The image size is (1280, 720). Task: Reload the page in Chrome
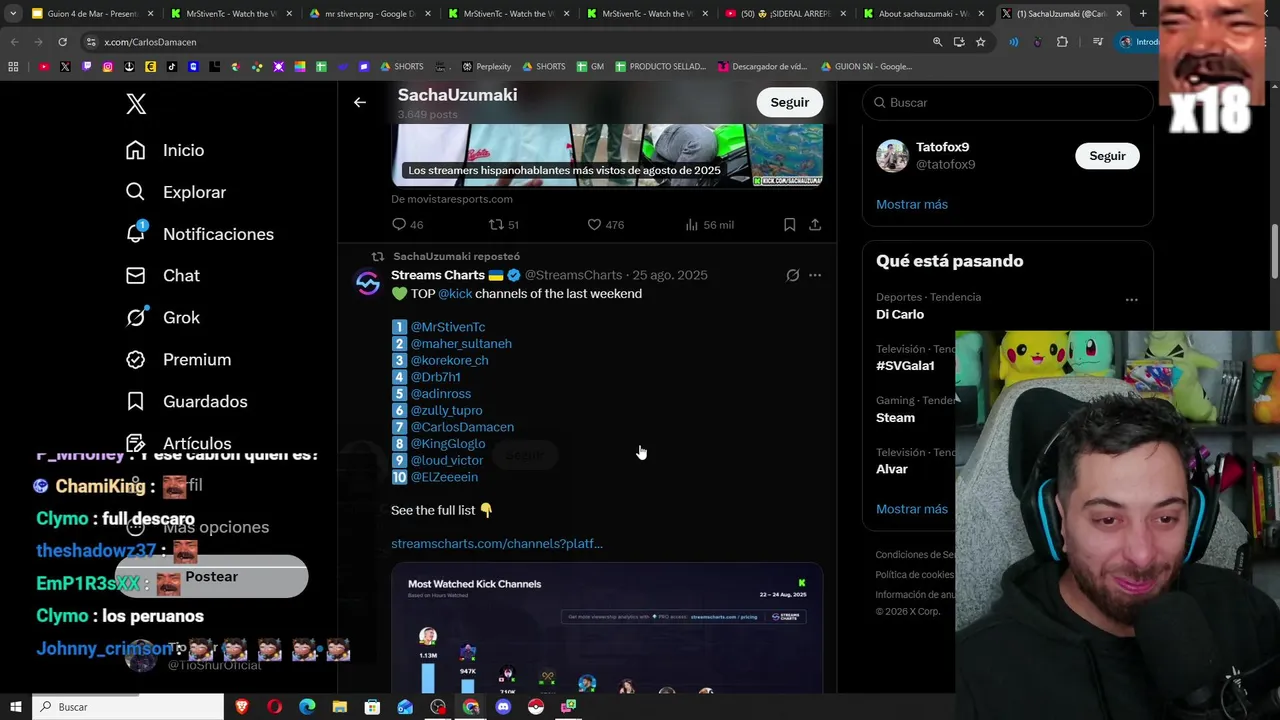click(62, 42)
